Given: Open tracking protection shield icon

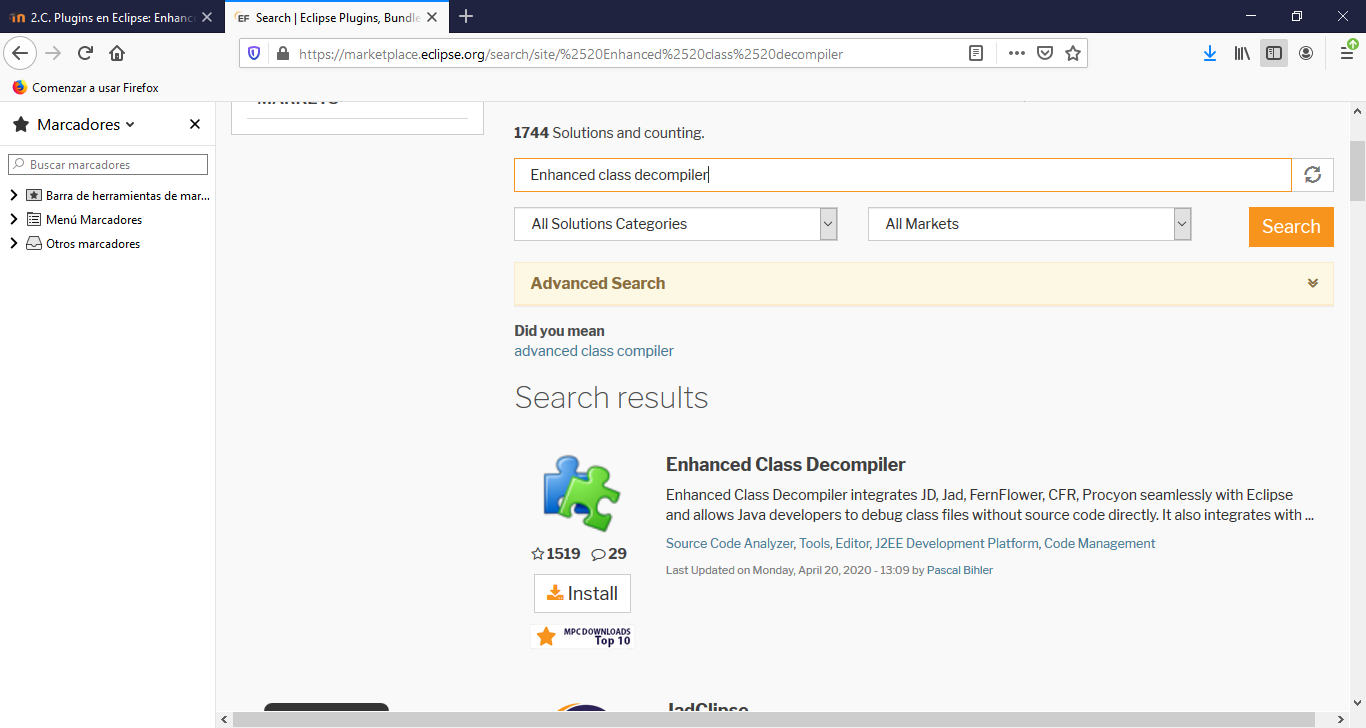Looking at the screenshot, I should pos(254,54).
